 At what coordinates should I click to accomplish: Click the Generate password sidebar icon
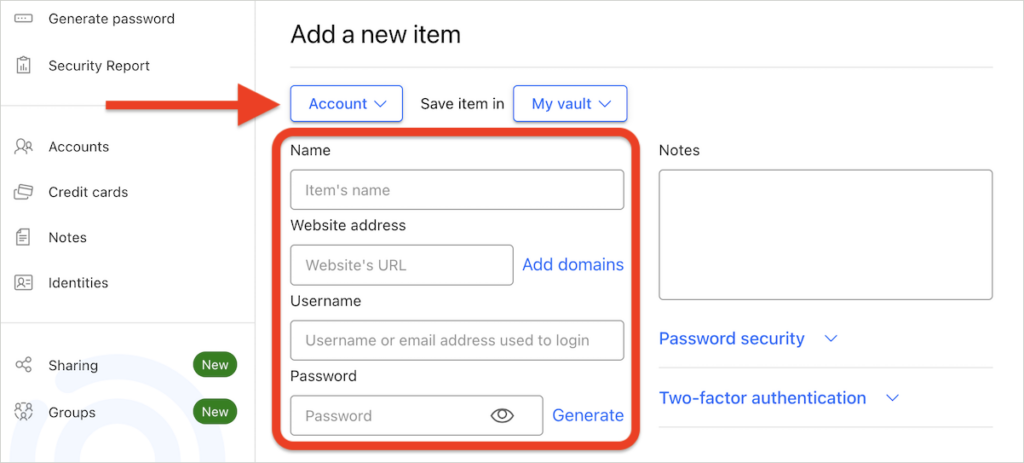coord(24,19)
